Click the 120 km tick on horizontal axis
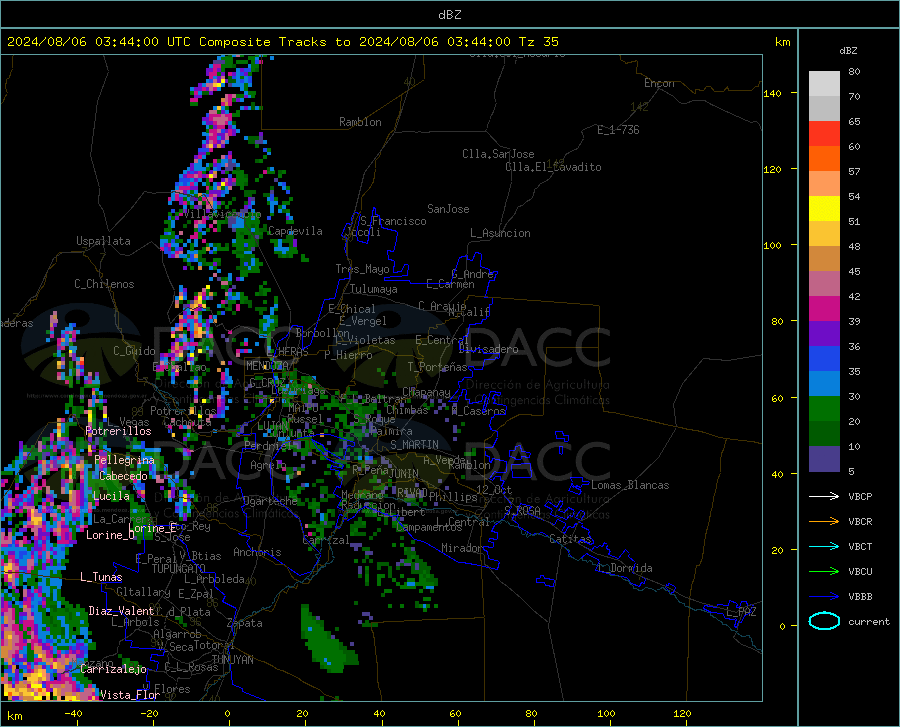The image size is (900, 727). [682, 714]
